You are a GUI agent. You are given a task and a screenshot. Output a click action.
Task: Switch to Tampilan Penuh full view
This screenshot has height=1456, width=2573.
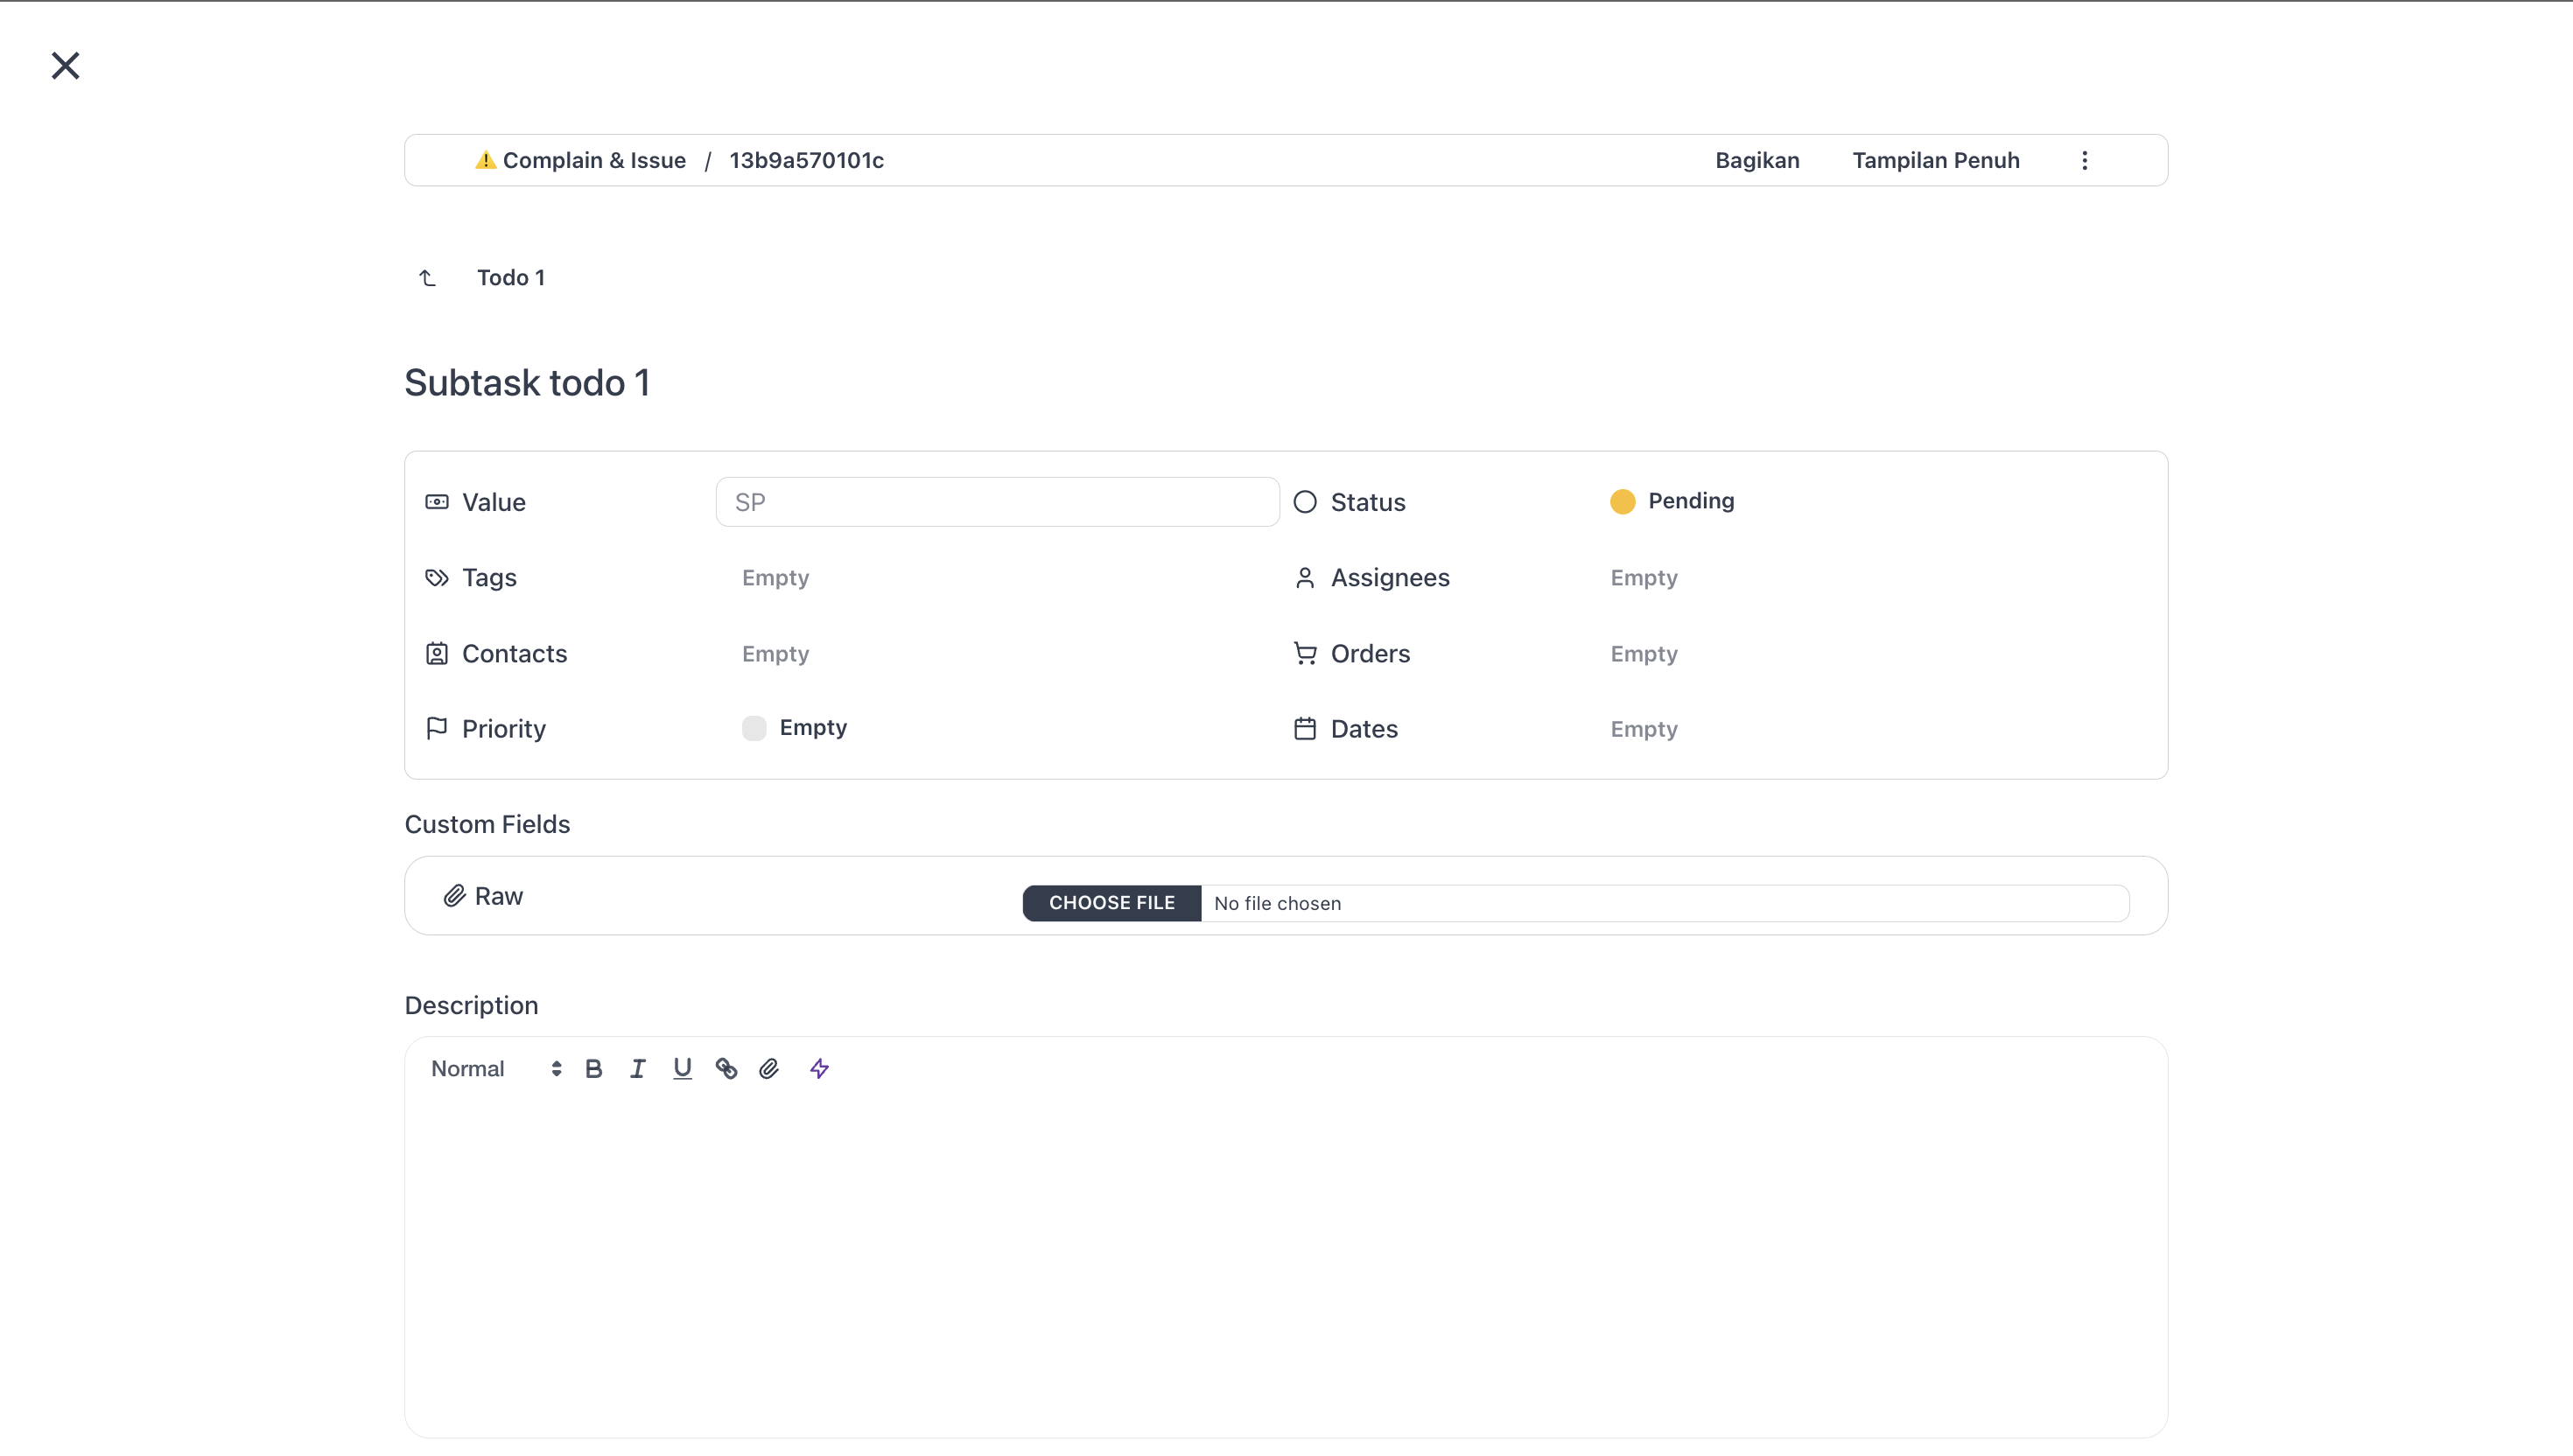(1936, 161)
